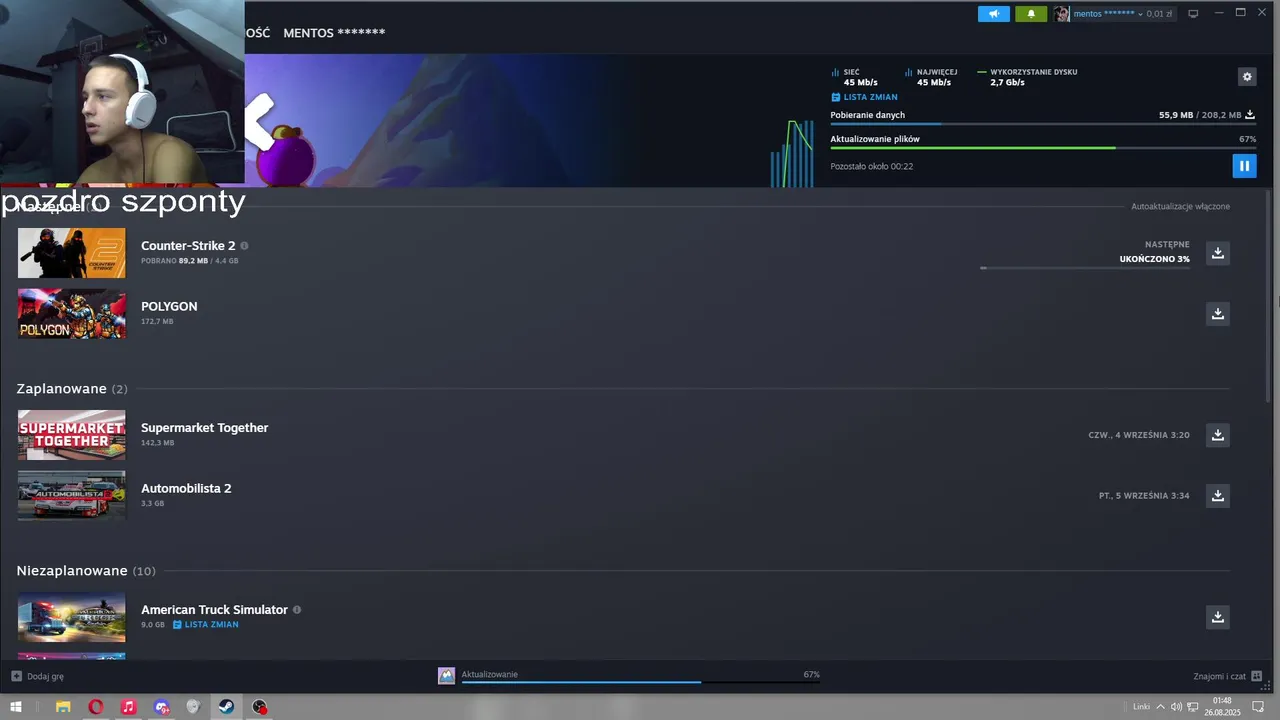This screenshot has height=720, width=1280.
Task: Click the Aktualizowanie status bar at bottom
Action: coord(640,676)
